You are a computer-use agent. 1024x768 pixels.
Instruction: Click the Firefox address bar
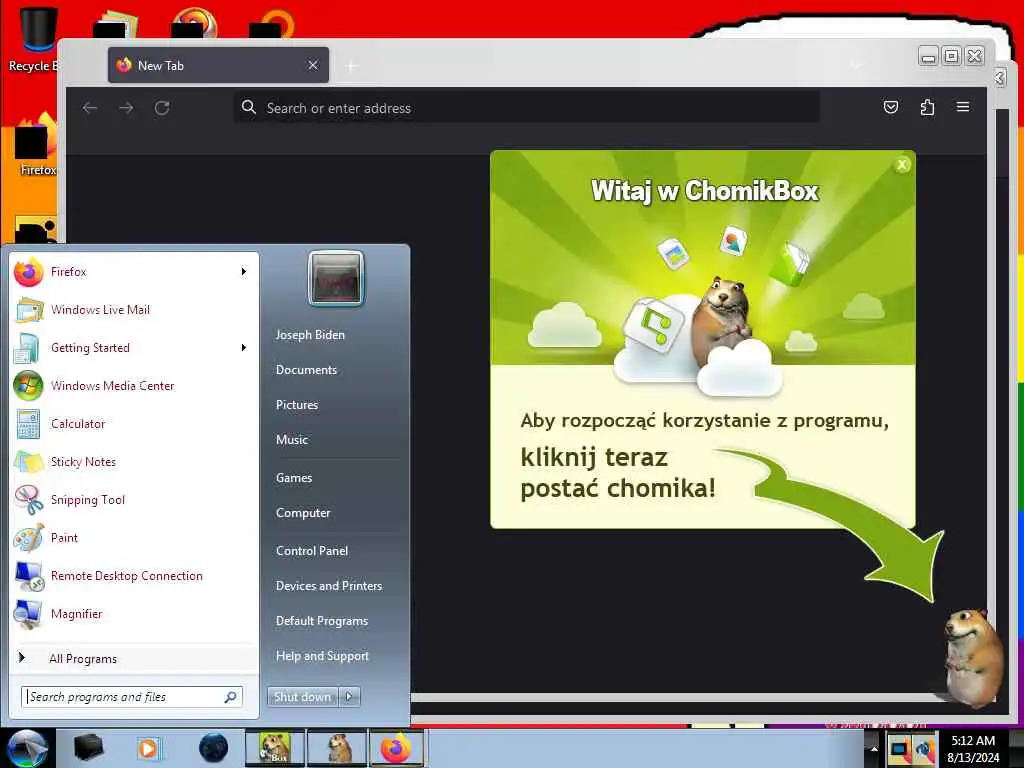[x=526, y=108]
